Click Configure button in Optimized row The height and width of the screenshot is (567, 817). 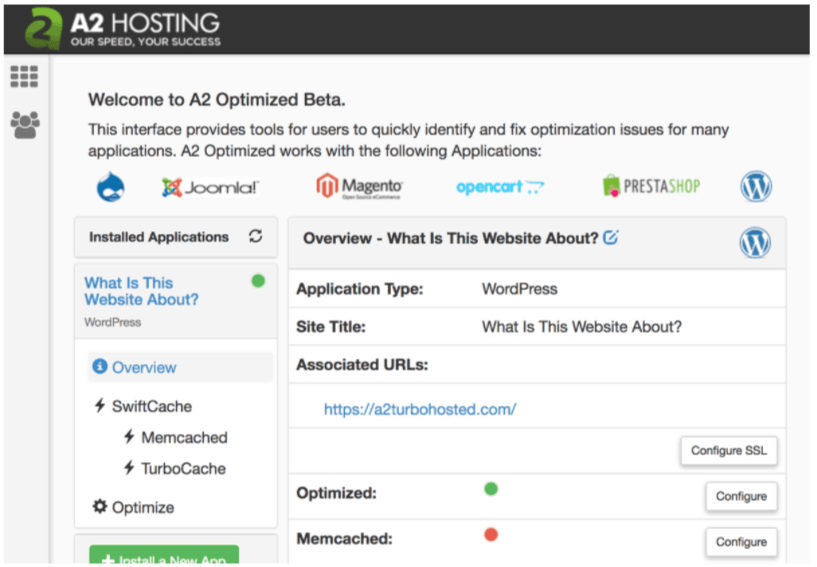tap(741, 496)
